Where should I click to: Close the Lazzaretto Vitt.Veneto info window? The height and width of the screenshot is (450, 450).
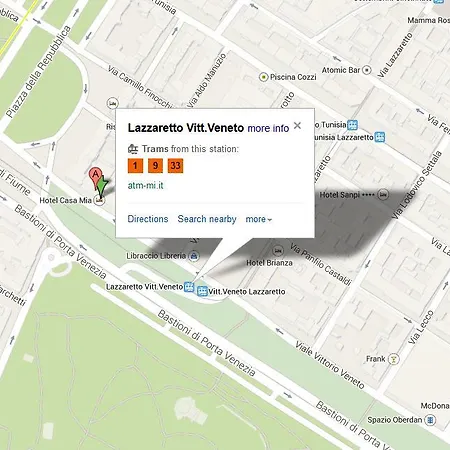coord(297,126)
